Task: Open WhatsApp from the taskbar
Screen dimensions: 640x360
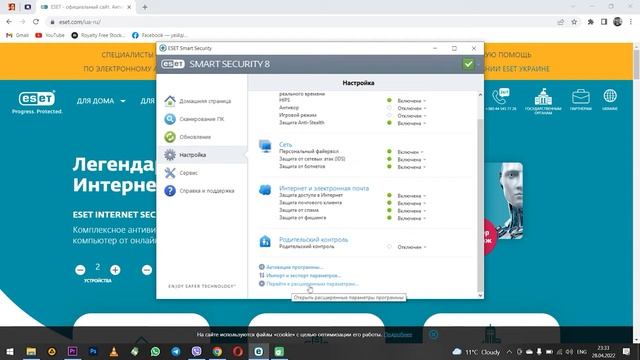Action: (155, 351)
